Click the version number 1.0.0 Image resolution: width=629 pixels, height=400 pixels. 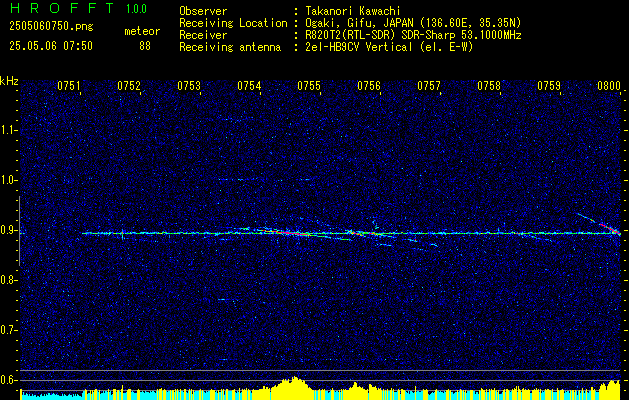[136, 9]
